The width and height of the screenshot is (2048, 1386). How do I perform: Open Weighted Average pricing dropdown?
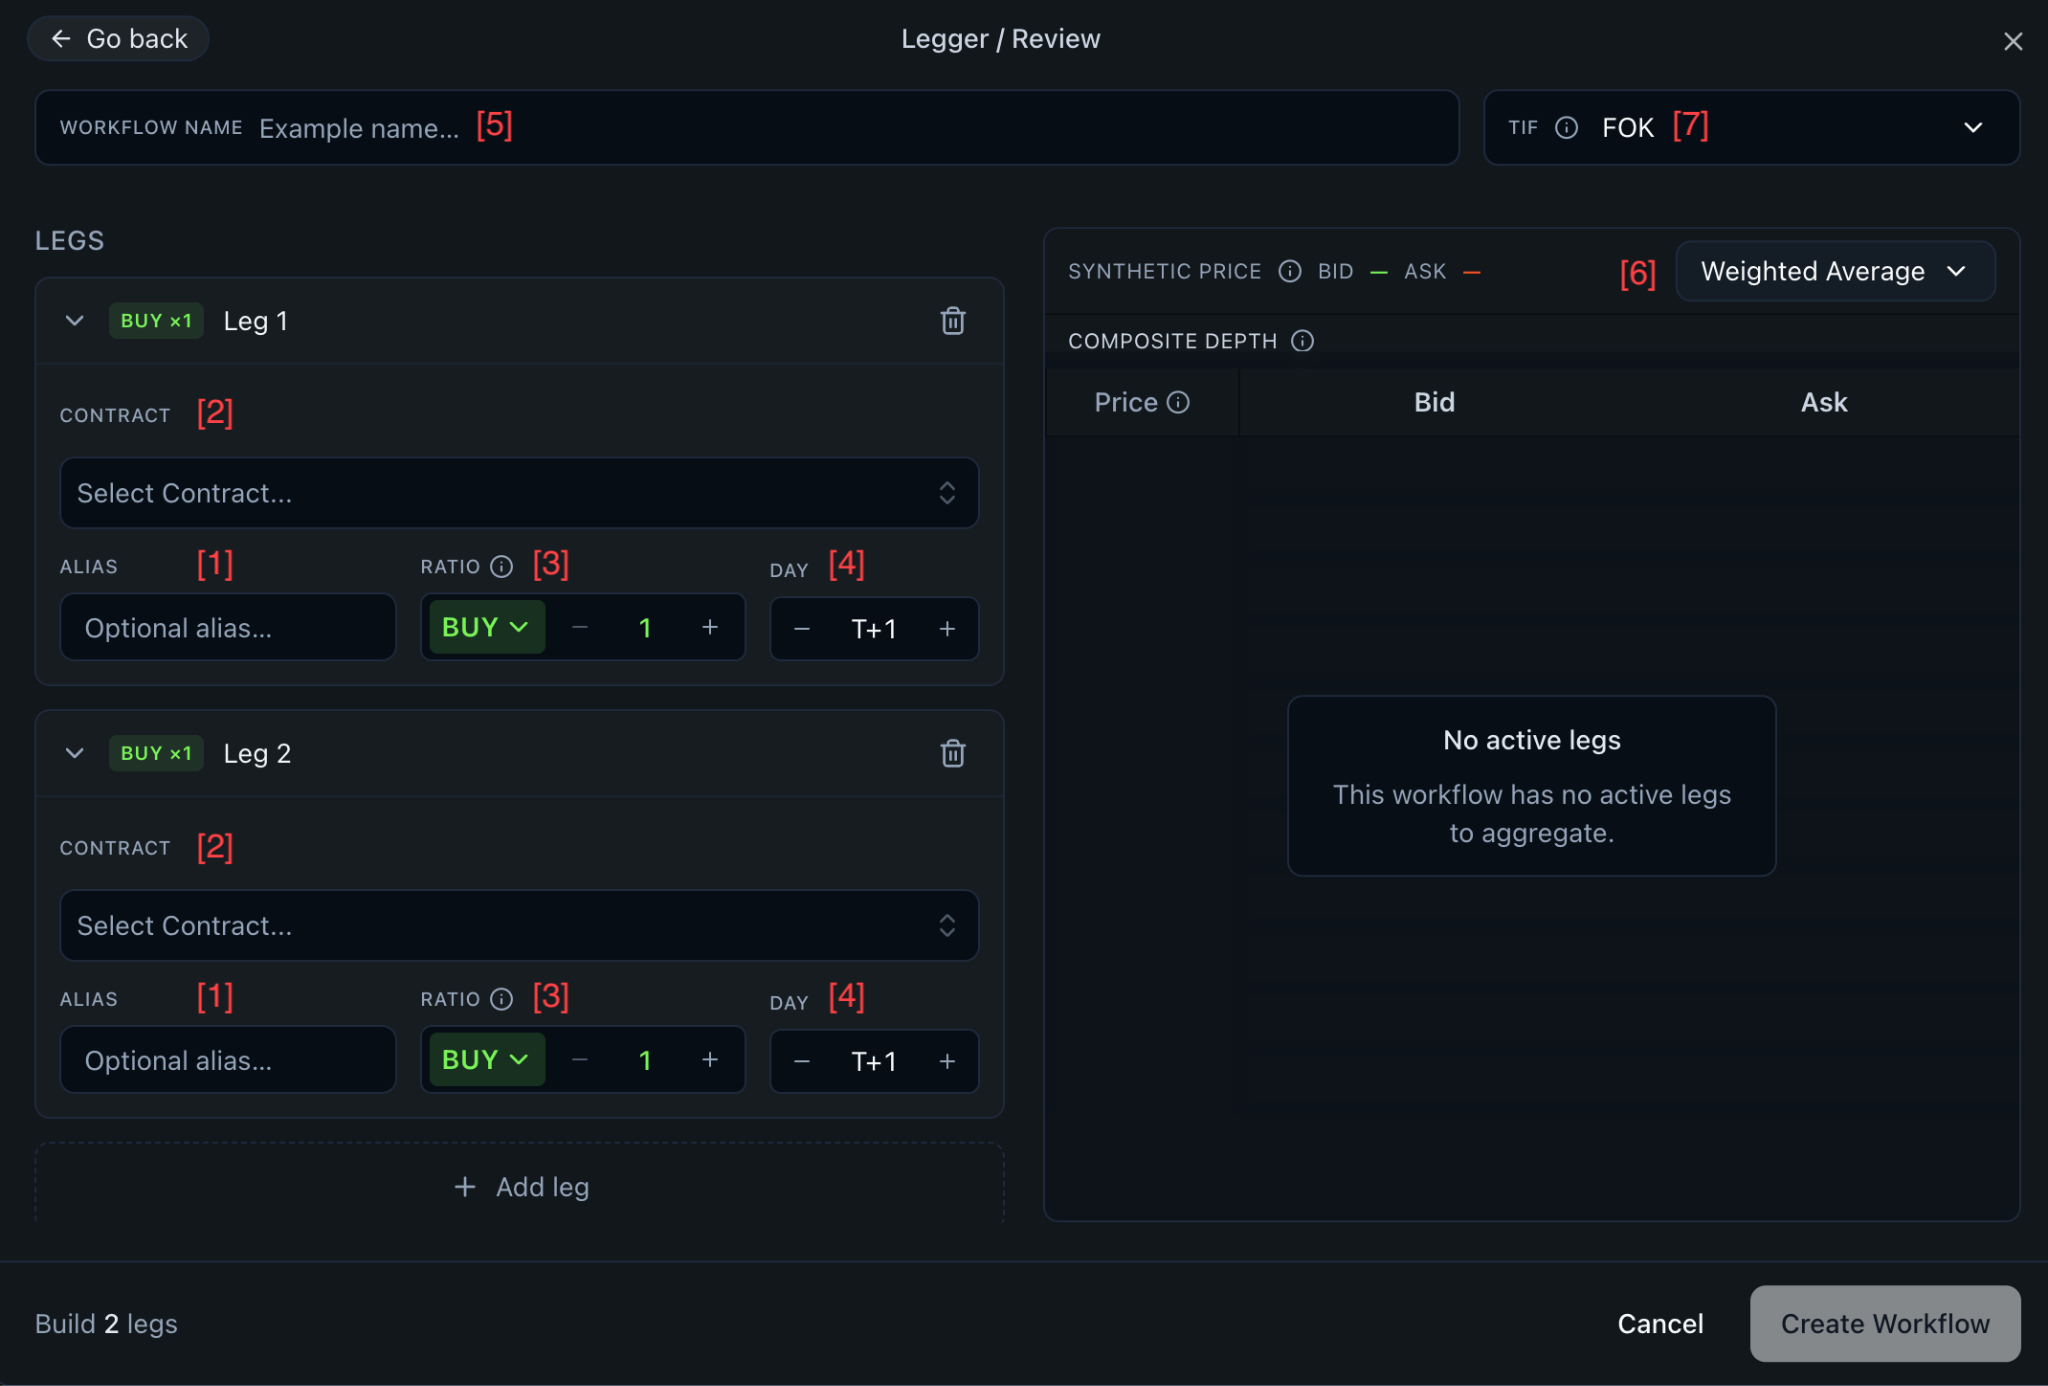click(1835, 271)
